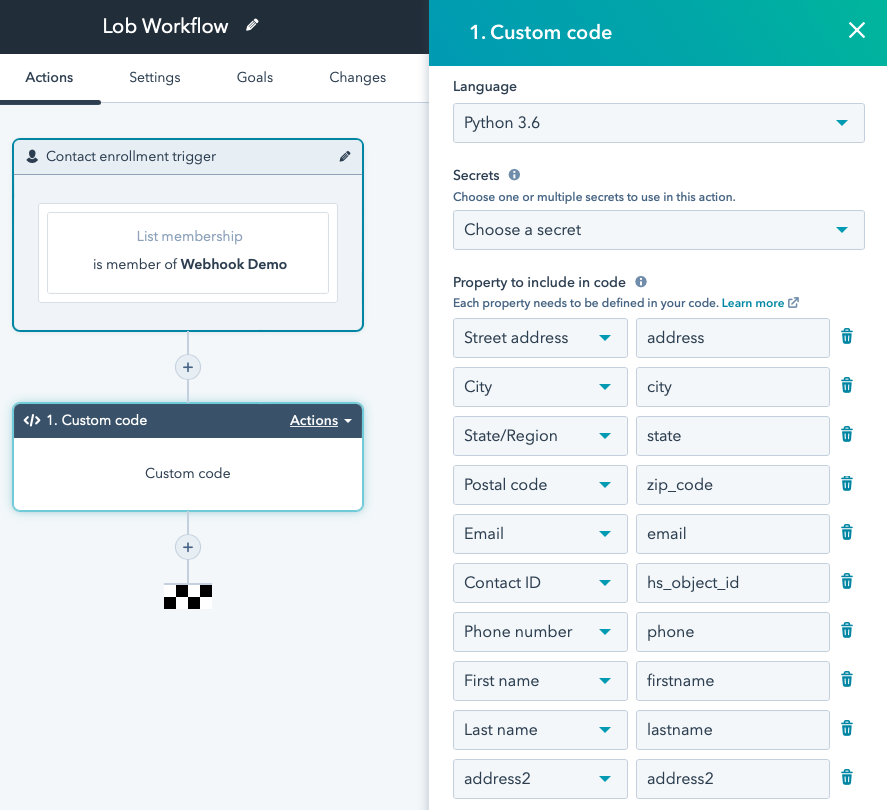This screenshot has width=887, height=810.
Task: Expand the Choose a secret dropdown
Action: coord(658,230)
